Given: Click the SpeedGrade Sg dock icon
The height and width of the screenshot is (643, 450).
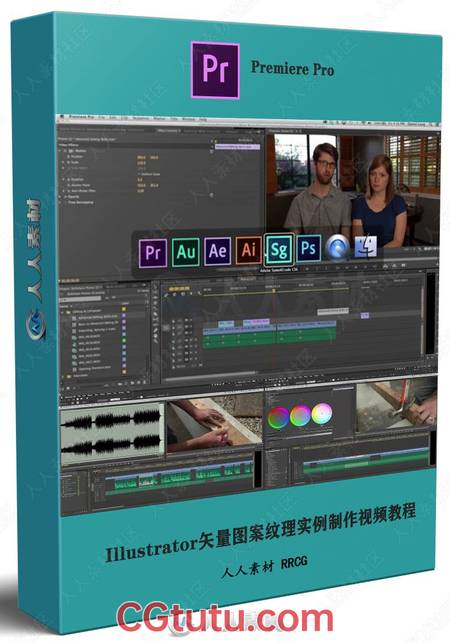Looking at the screenshot, I should (x=279, y=249).
